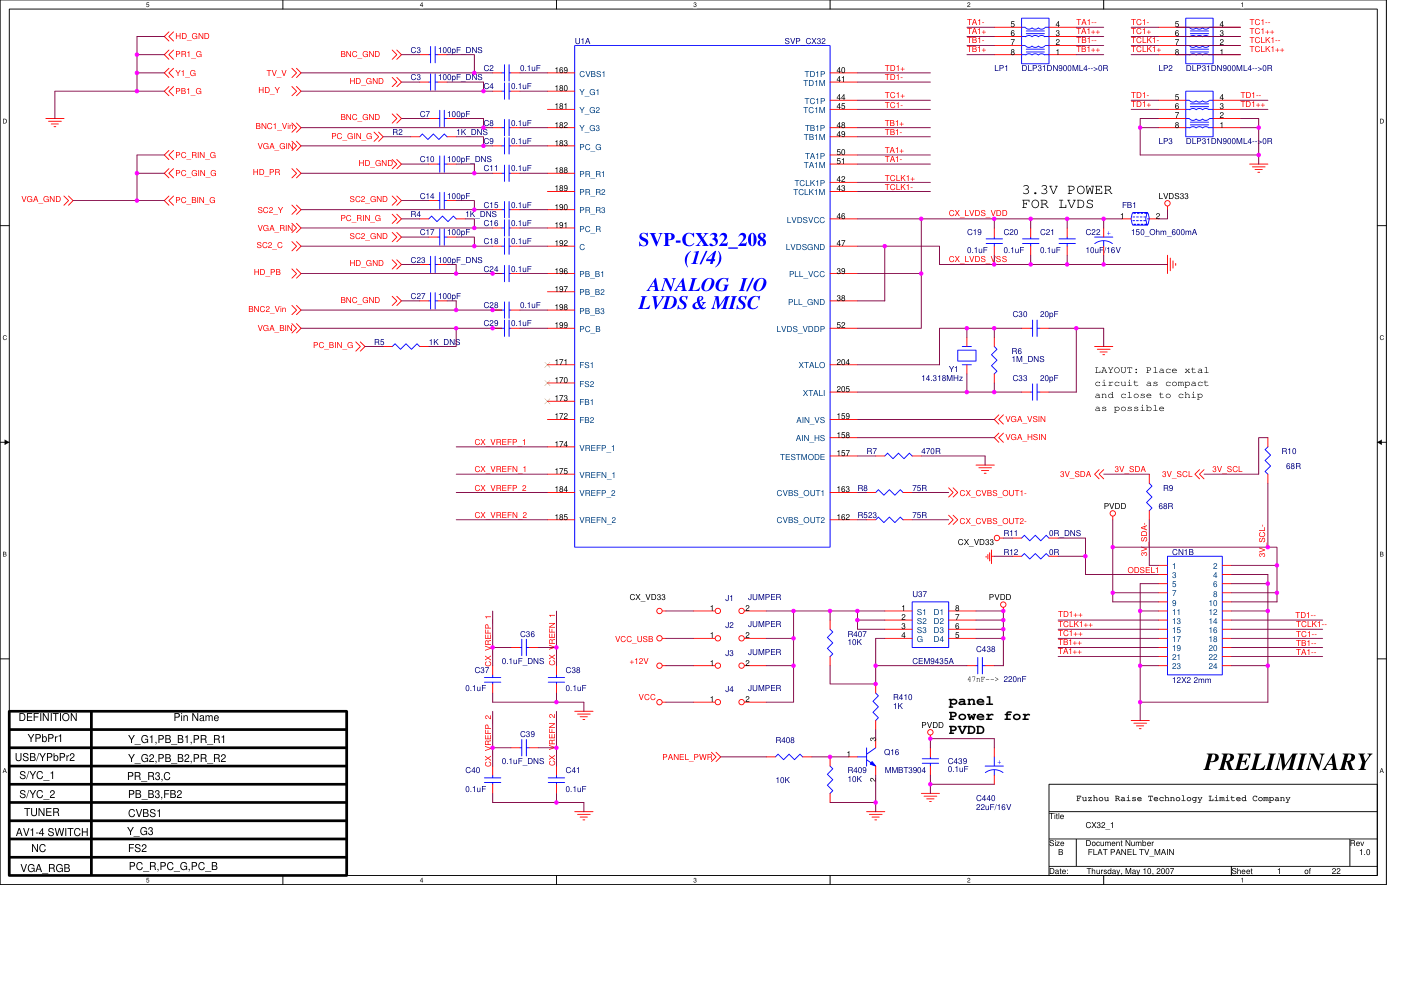Select the J2 jumper symbol

(730, 636)
